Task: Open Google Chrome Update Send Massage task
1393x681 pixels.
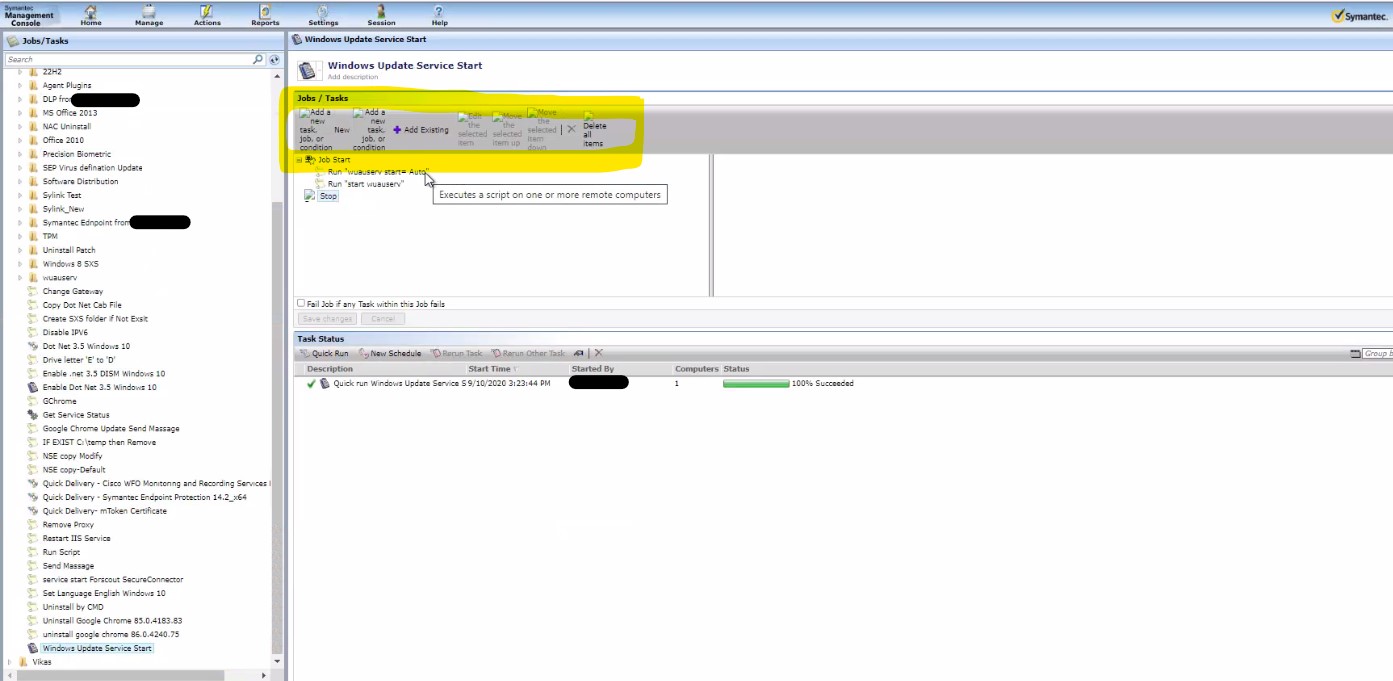Action: point(111,428)
